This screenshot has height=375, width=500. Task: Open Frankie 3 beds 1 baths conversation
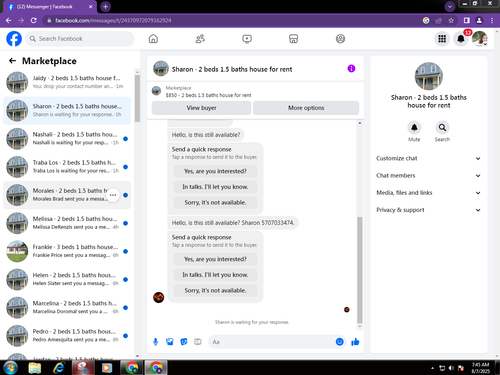pyautogui.click(x=67, y=251)
